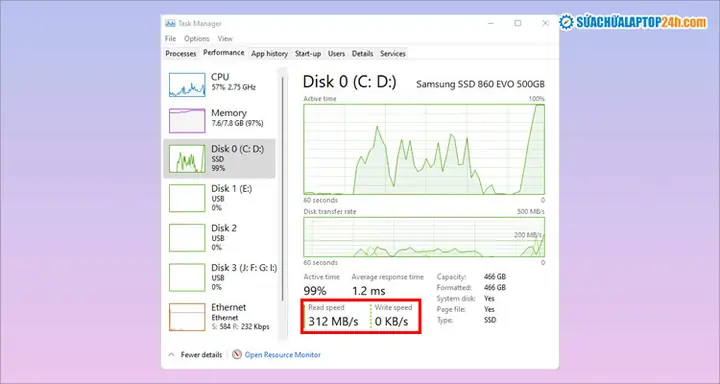
Task: Click the Type SSD value
Action: [490, 320]
